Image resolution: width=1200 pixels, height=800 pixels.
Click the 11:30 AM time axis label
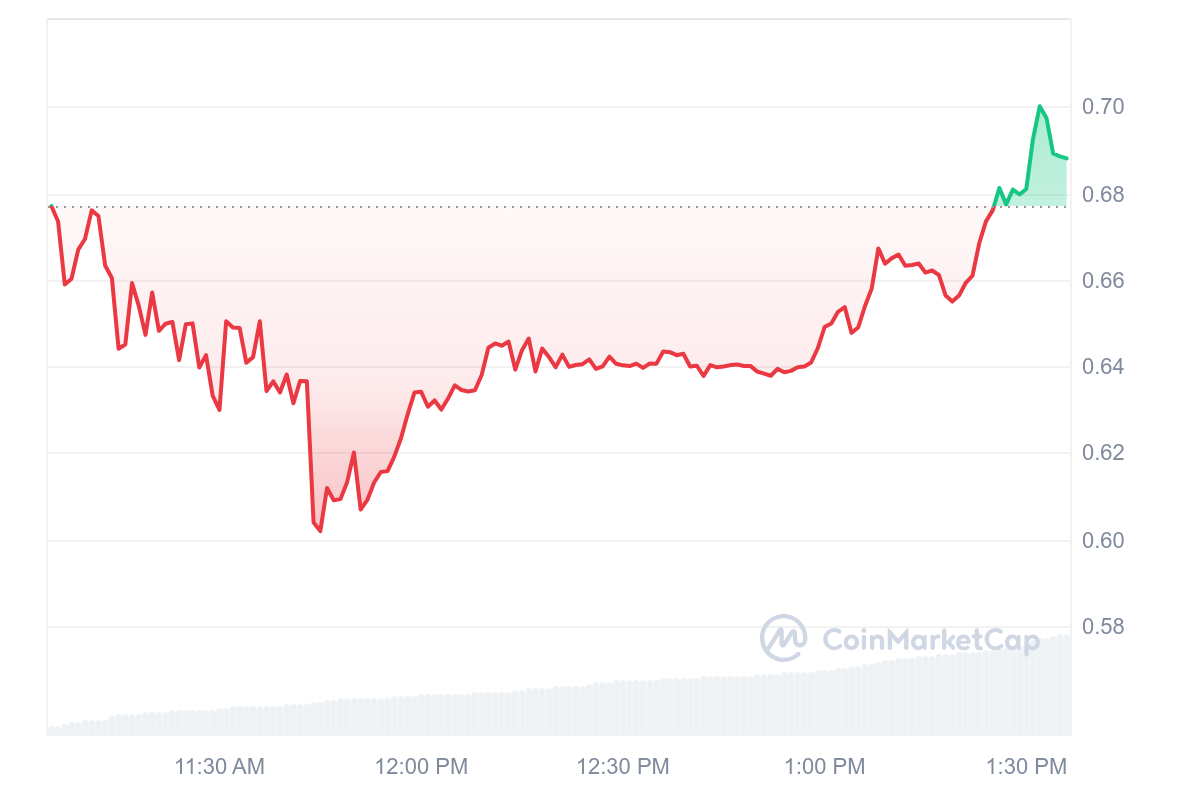click(x=220, y=767)
